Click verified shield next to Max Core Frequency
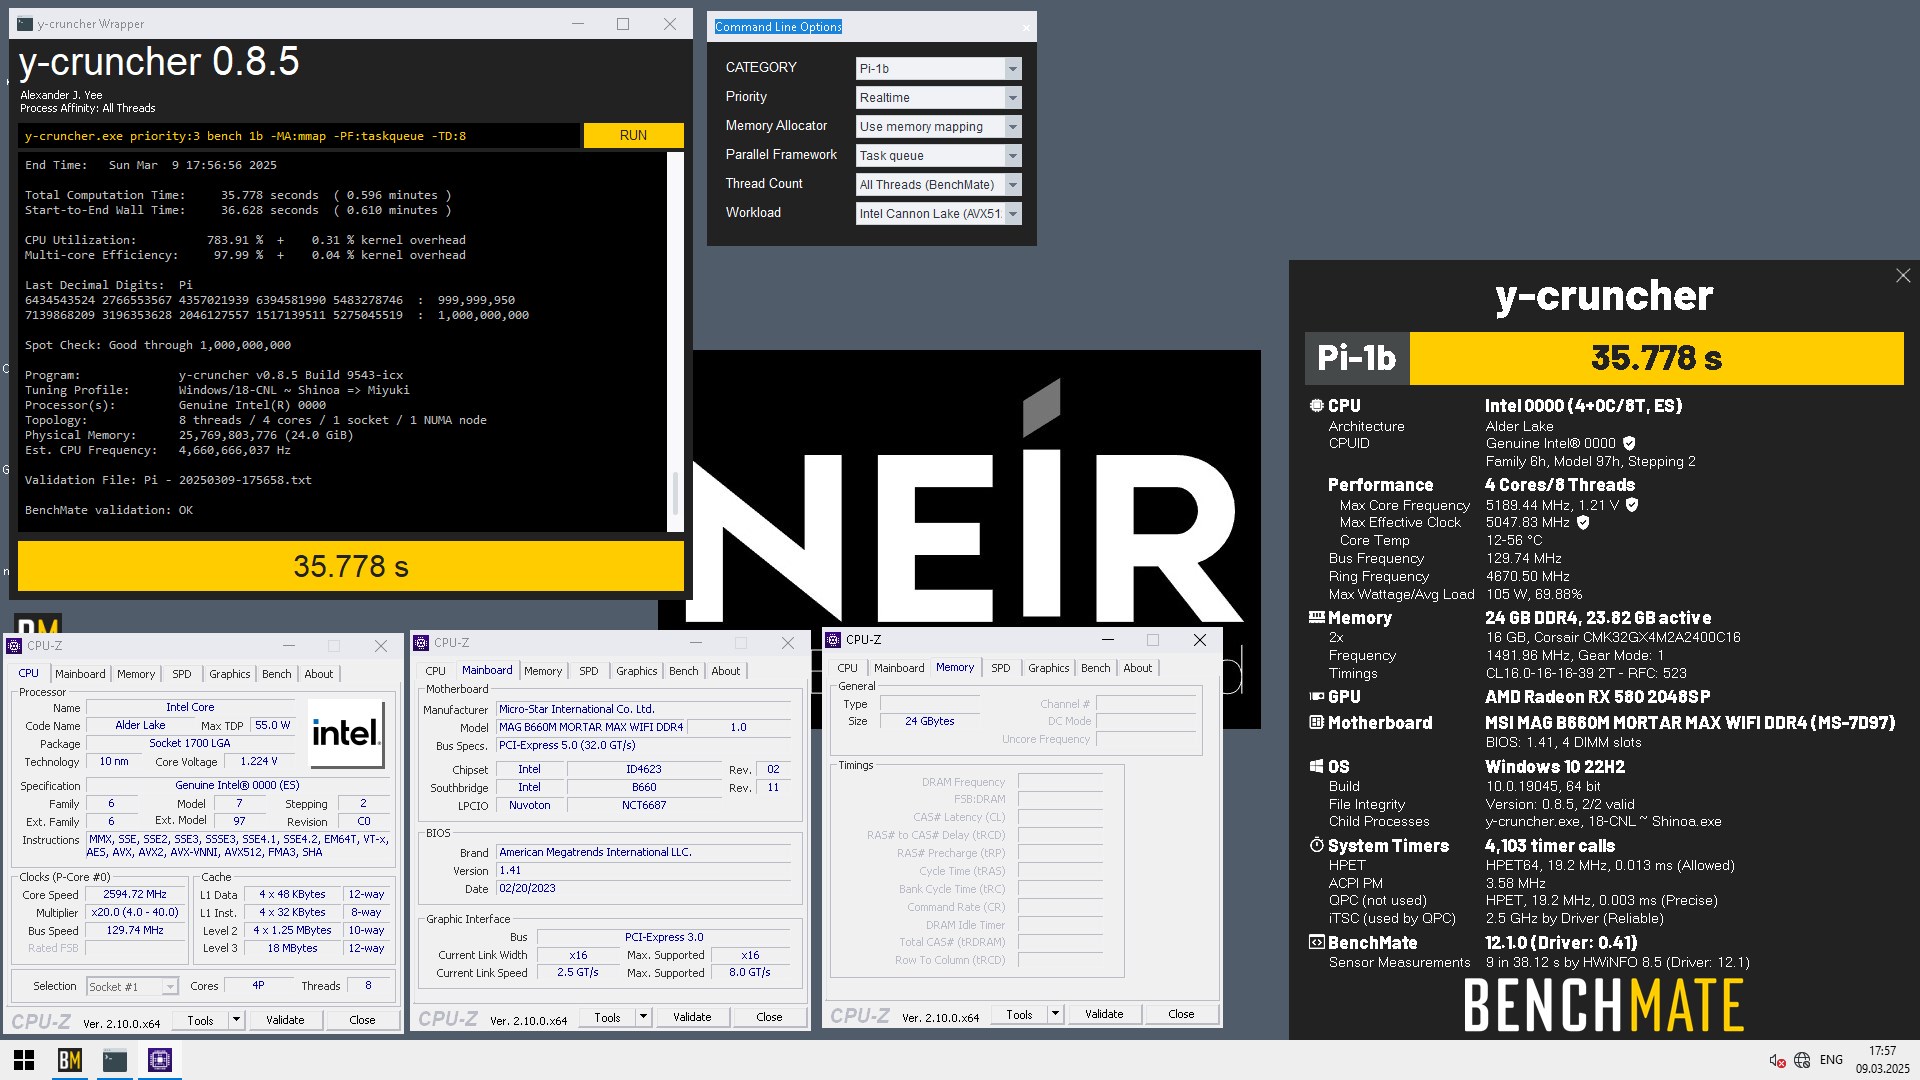Image resolution: width=1920 pixels, height=1080 pixels. 1632,505
